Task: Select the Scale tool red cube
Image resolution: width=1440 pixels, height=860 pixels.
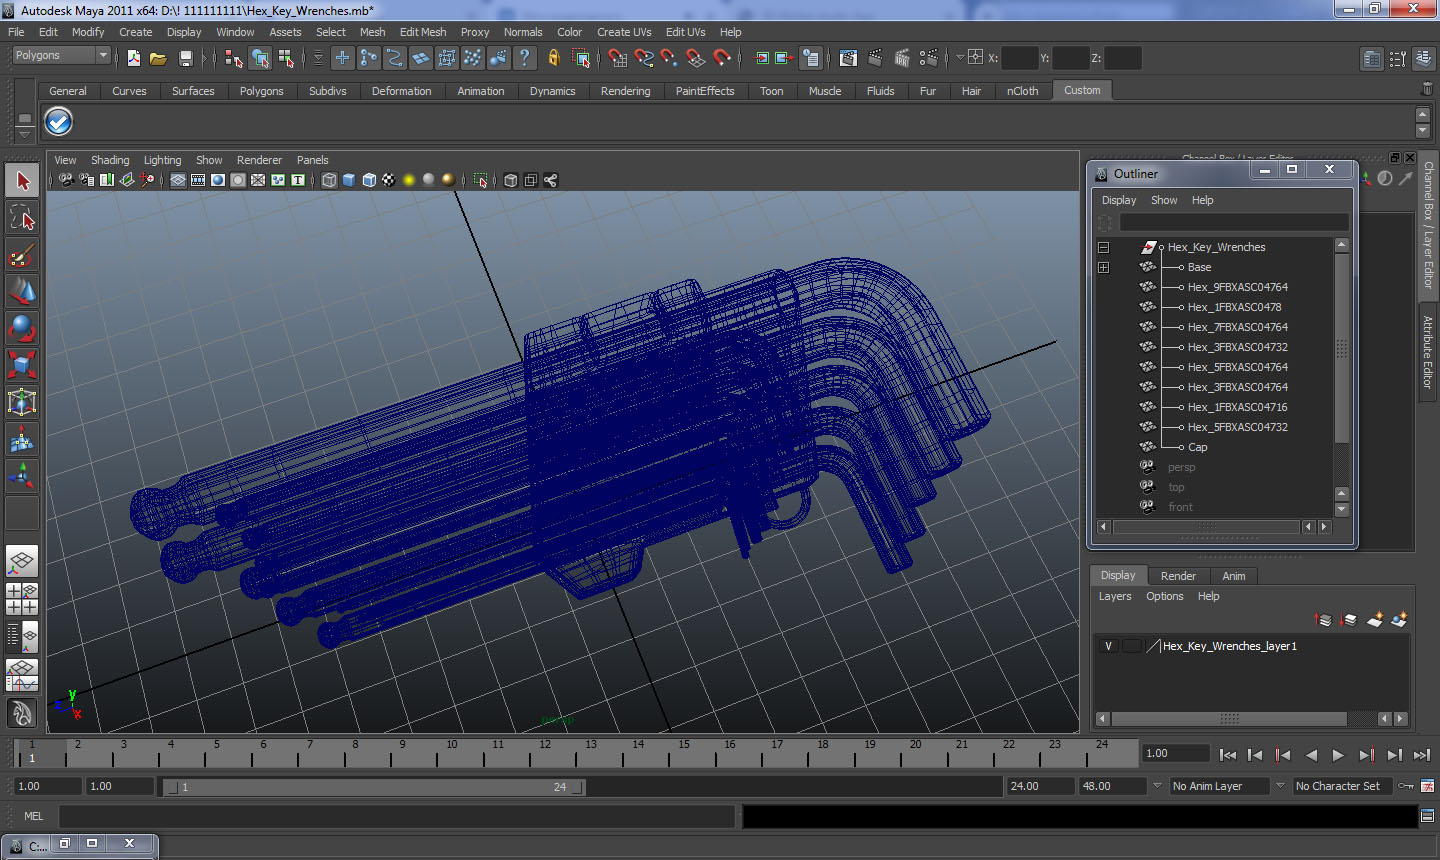Action: (x=22, y=365)
